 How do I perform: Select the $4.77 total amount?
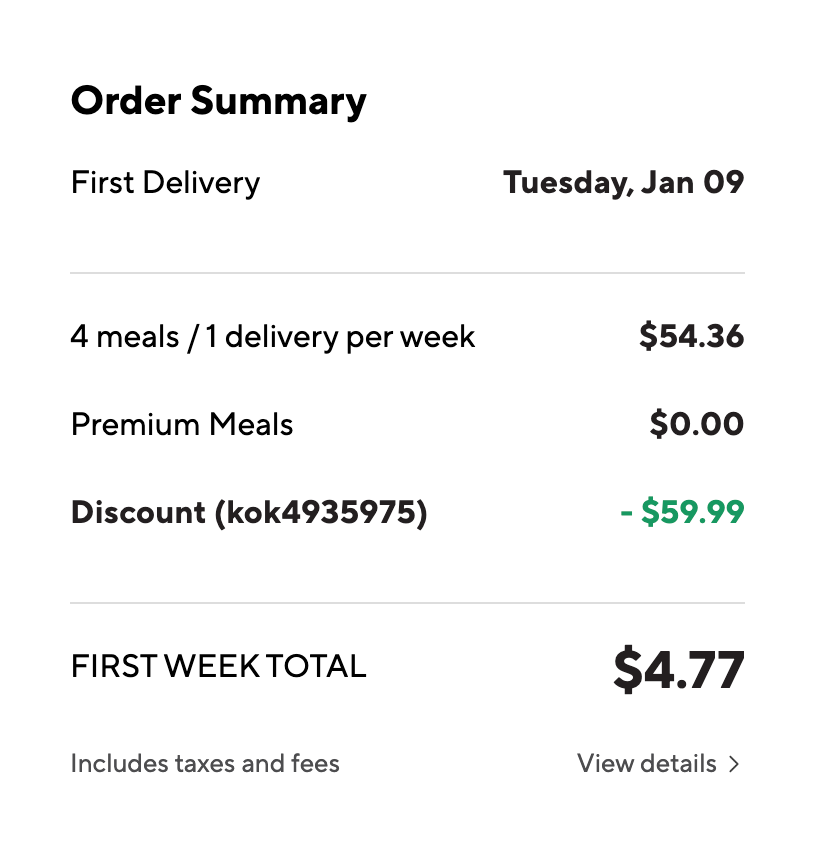tap(679, 669)
